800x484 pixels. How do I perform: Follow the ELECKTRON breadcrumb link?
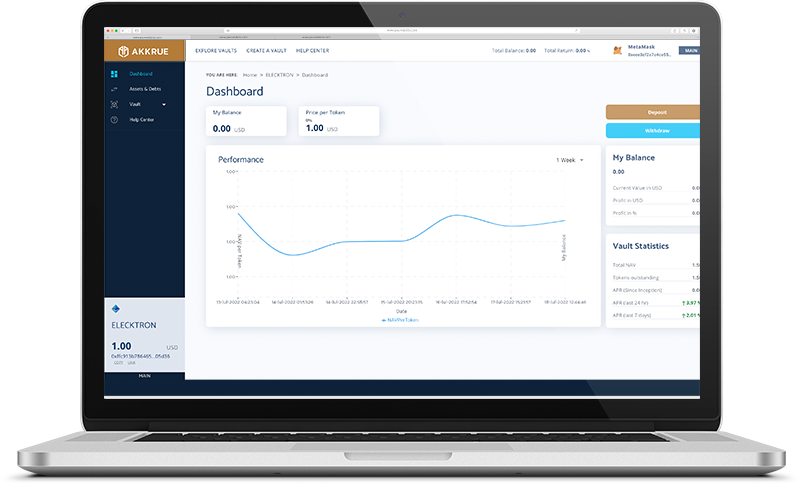pos(280,75)
